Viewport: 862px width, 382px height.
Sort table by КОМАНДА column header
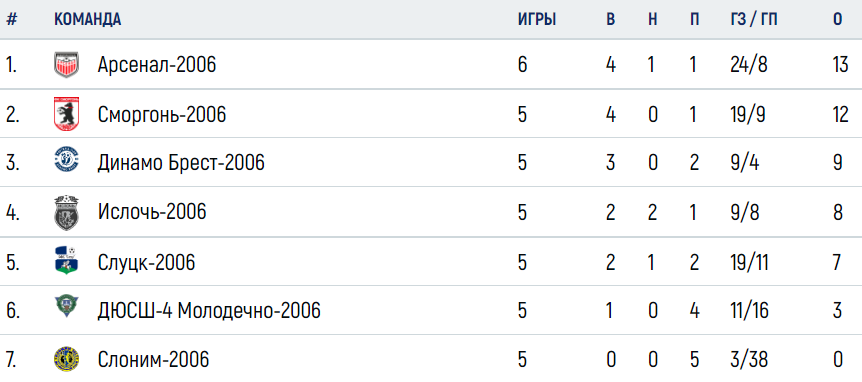87,20
